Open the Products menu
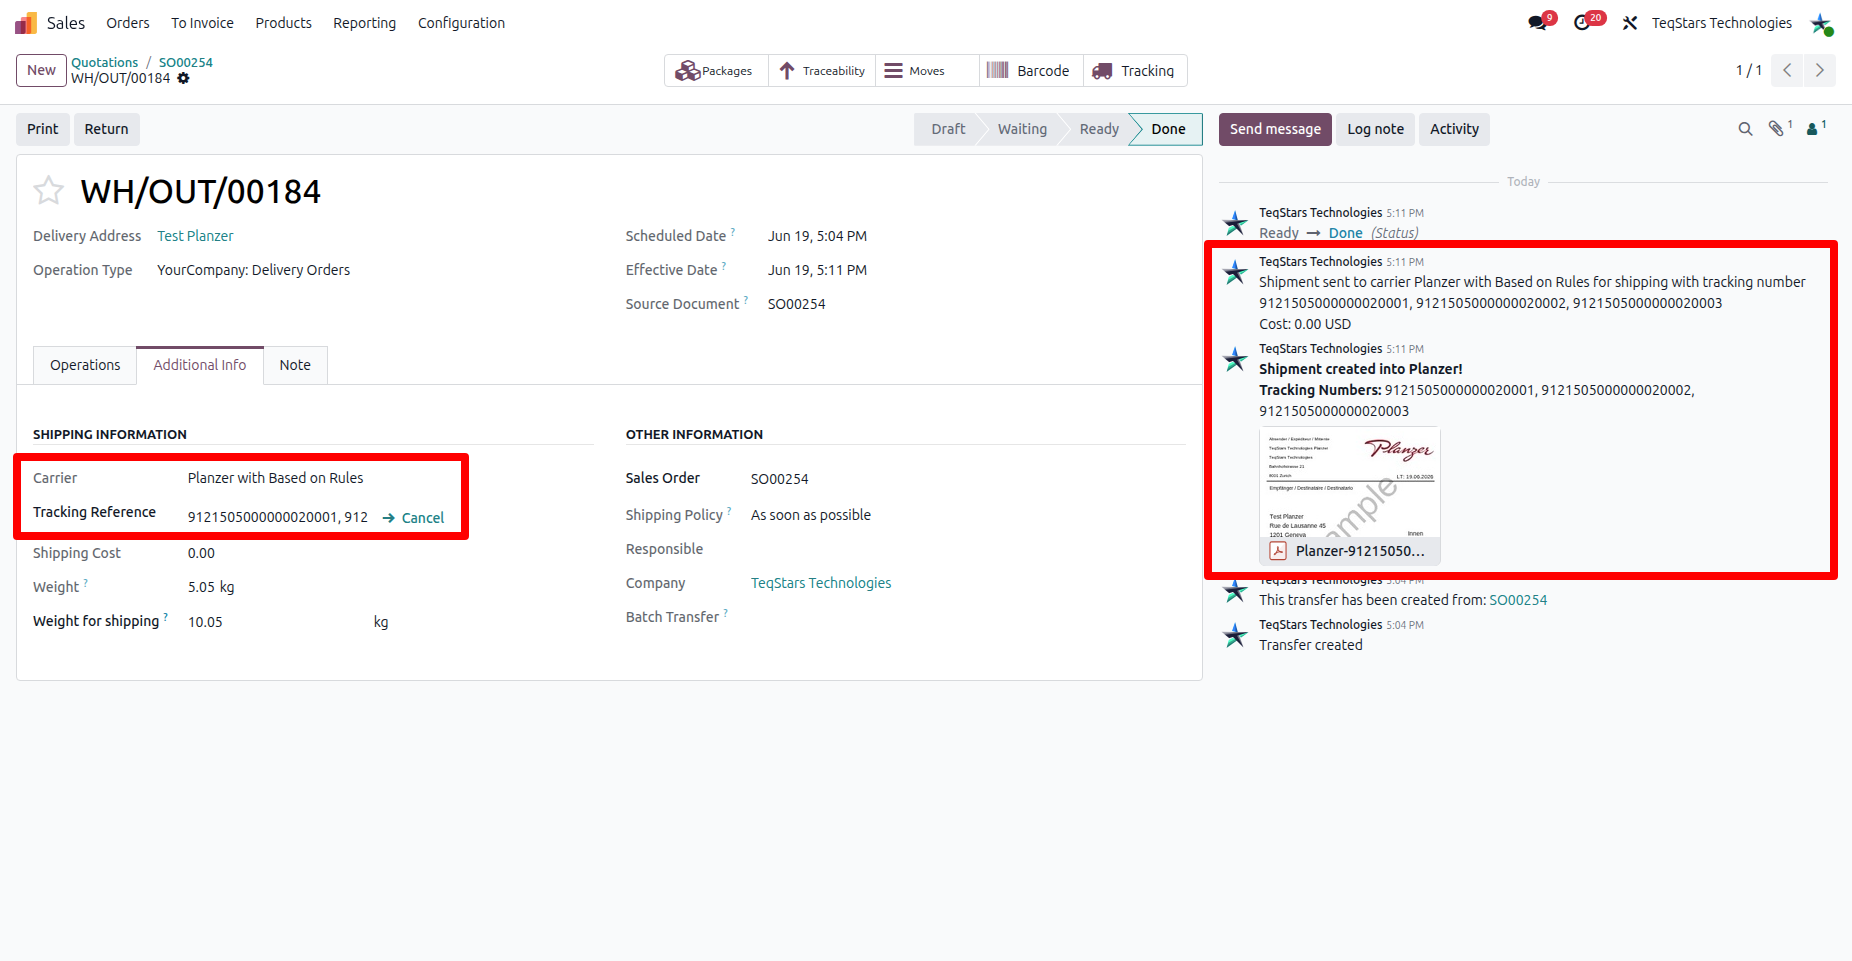This screenshot has width=1852, height=961. (x=283, y=23)
